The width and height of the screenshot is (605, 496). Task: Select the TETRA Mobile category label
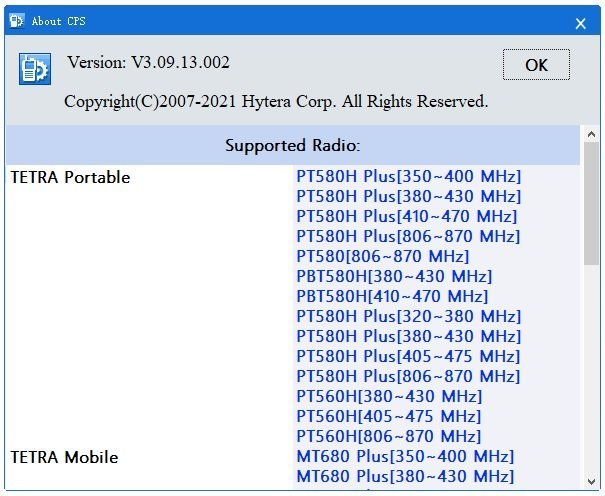[64, 457]
